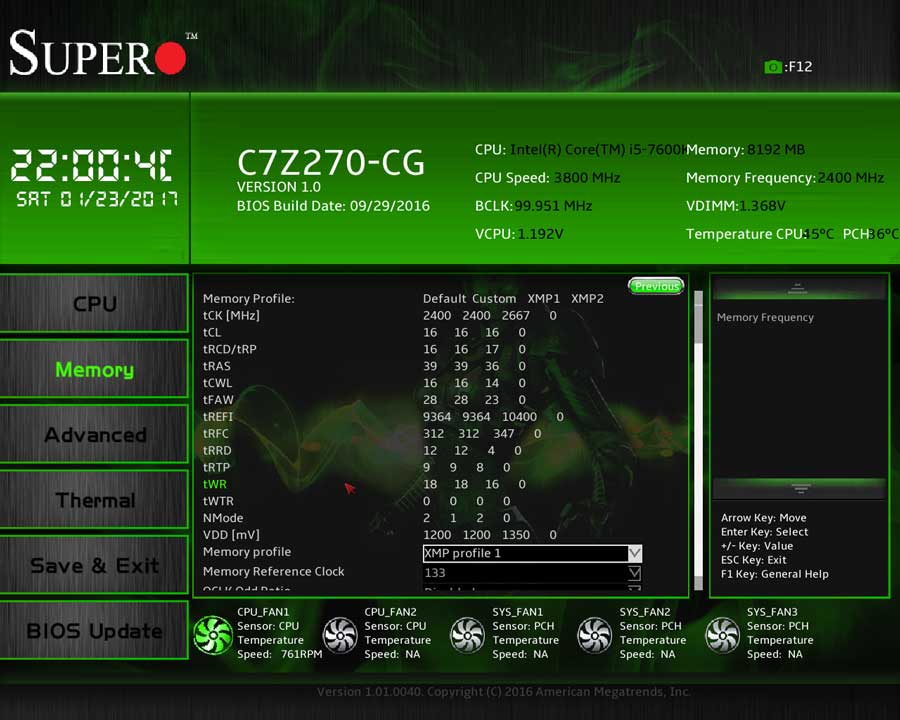Open the Thermal tab
Viewport: 900px width, 720px height.
[x=94, y=500]
